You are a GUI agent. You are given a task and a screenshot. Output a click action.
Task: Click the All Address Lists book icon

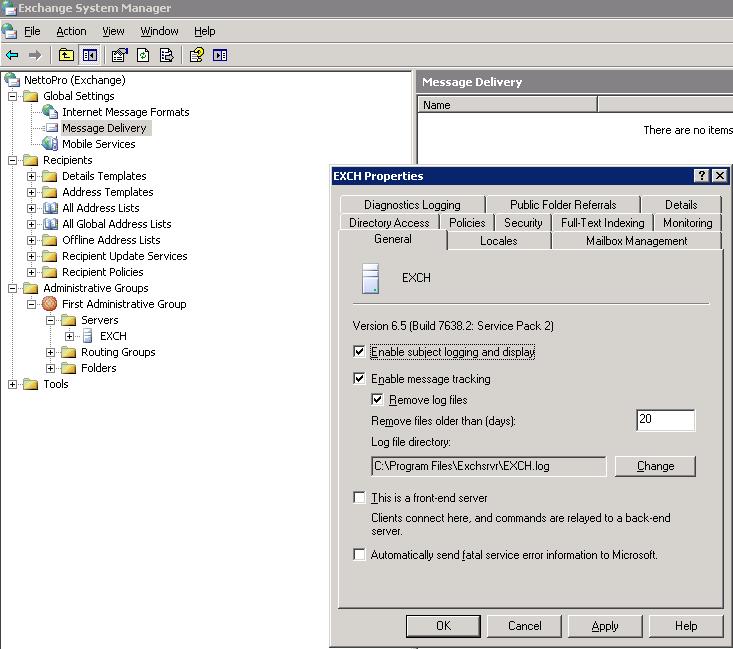(x=50, y=208)
